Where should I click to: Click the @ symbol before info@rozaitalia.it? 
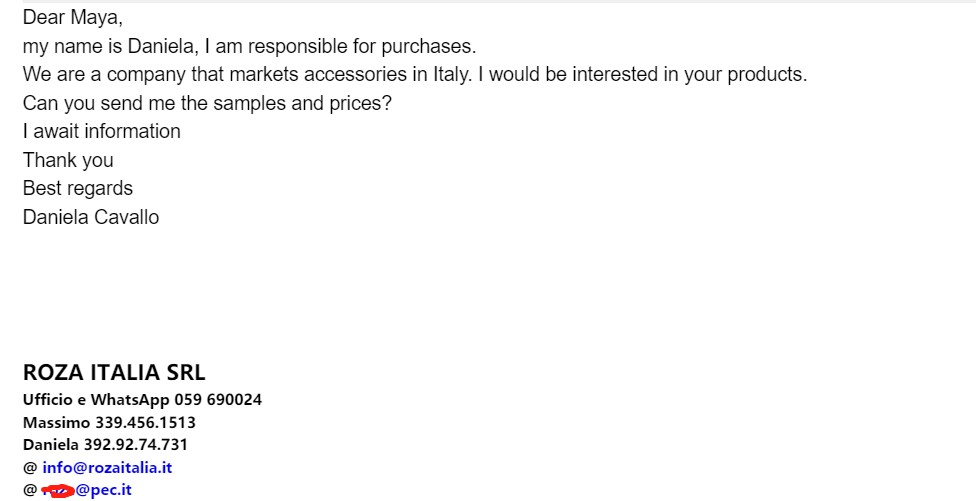pyautogui.click(x=30, y=468)
